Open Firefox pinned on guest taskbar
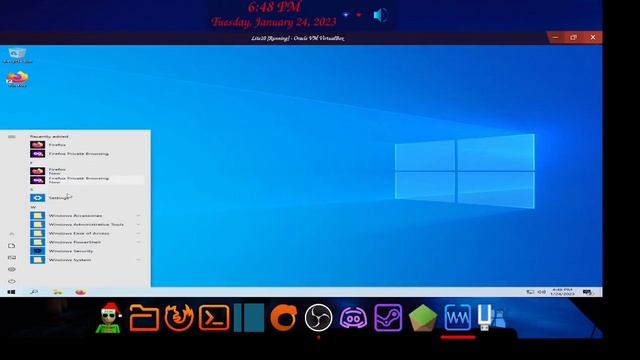This screenshot has width=640, height=360. pos(80,292)
